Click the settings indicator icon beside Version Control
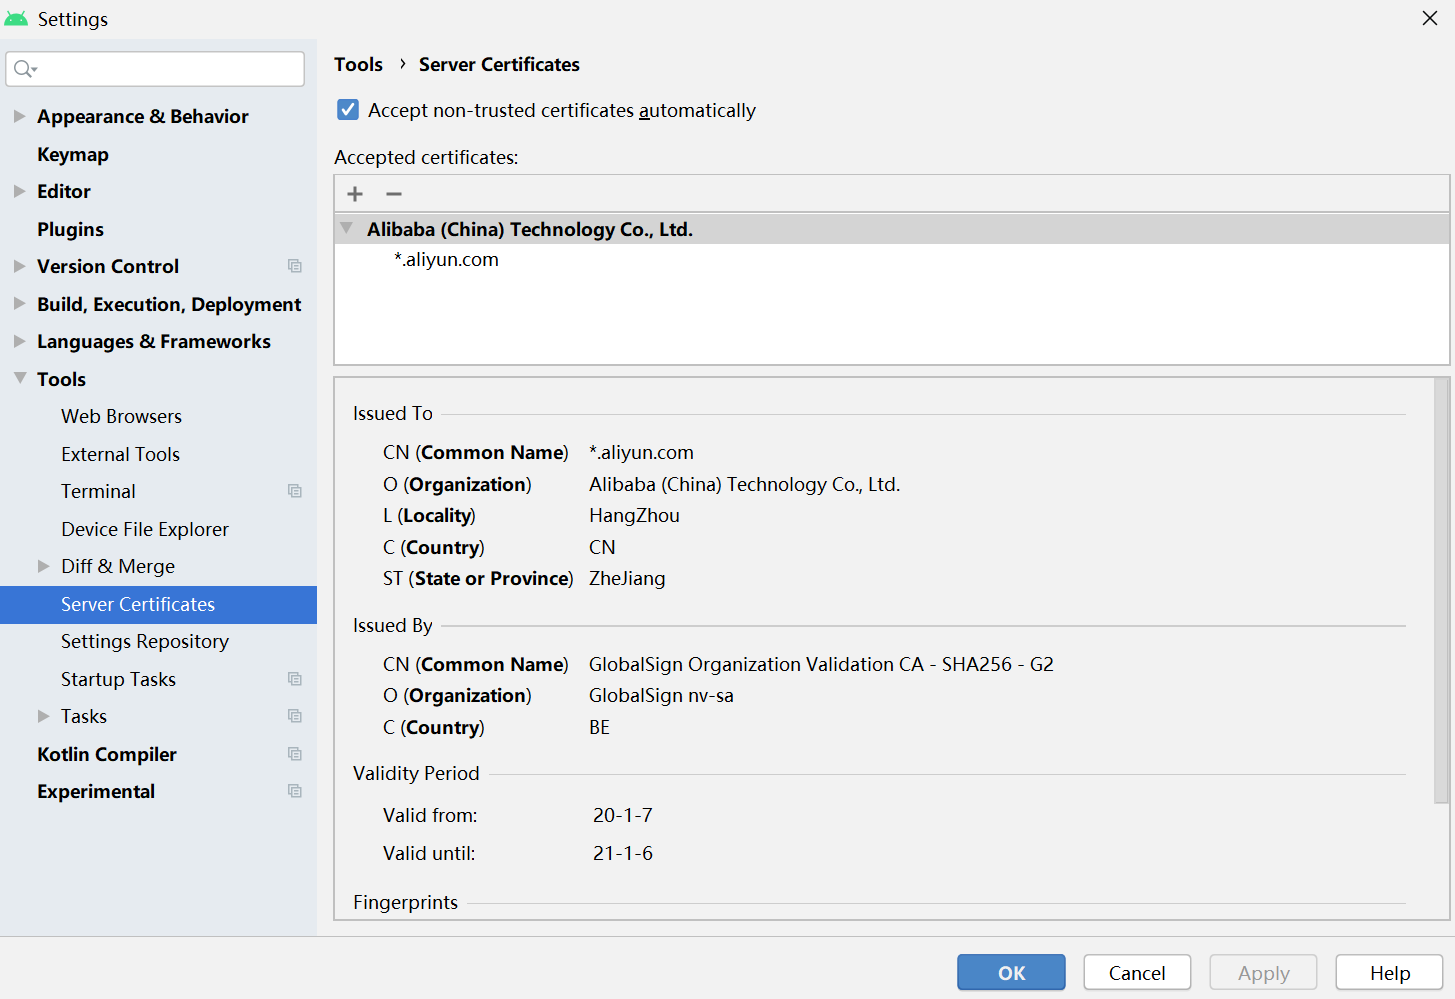This screenshot has width=1455, height=999. pyautogui.click(x=295, y=266)
